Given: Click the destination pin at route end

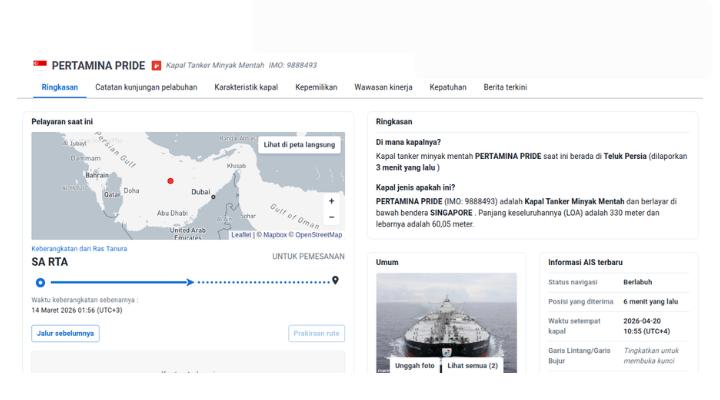Looking at the screenshot, I should pyautogui.click(x=335, y=280).
